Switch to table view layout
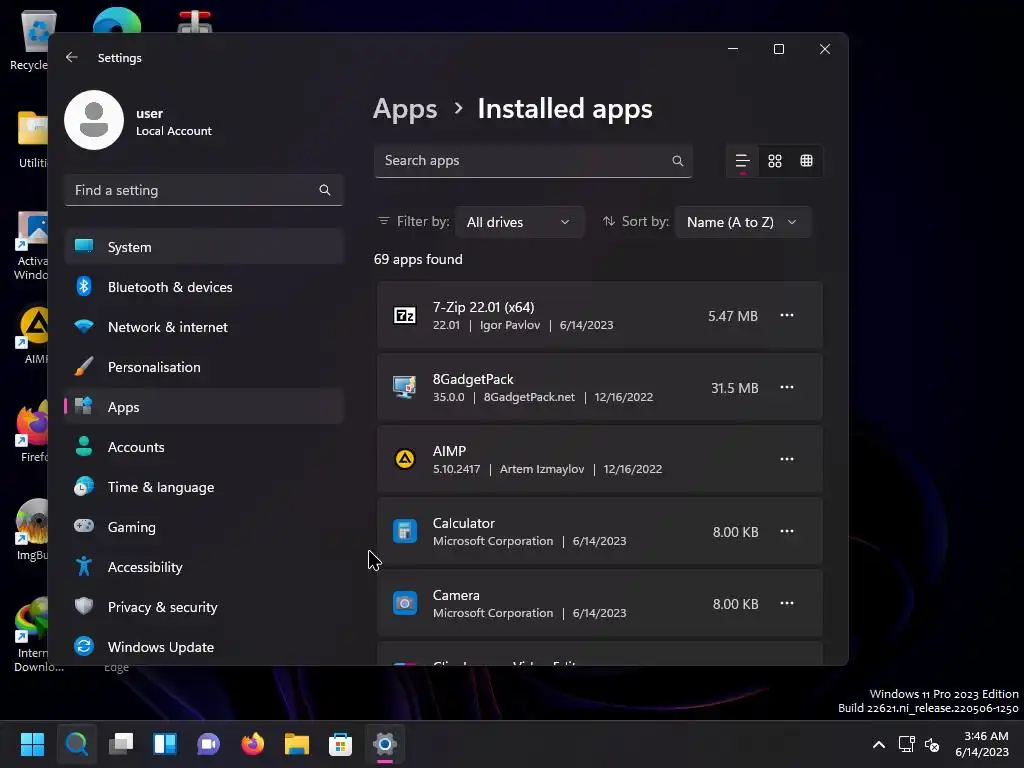The width and height of the screenshot is (1024, 768). pos(807,161)
